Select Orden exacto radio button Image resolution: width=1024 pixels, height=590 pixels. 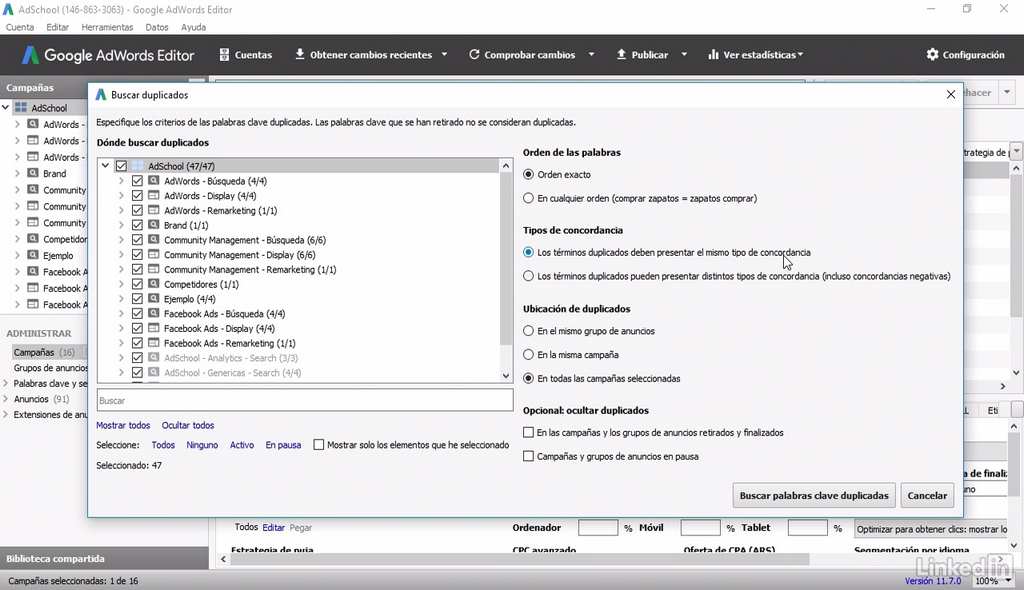point(528,174)
